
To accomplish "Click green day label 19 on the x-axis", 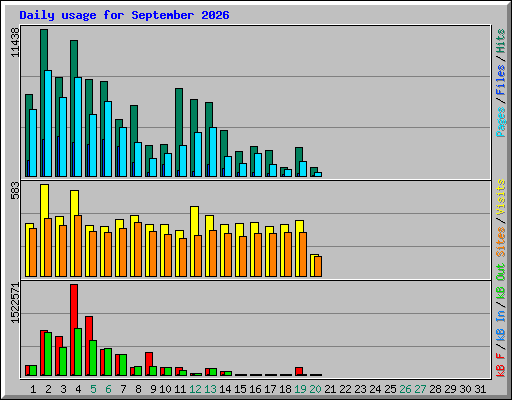I will coord(300,389).
